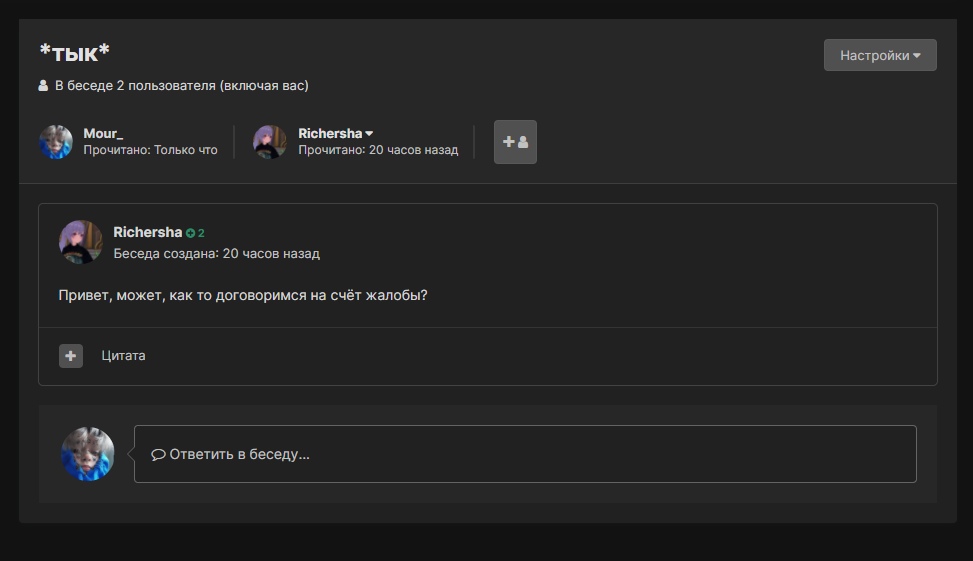Click the user icon beside participants count

pyautogui.click(x=43, y=86)
